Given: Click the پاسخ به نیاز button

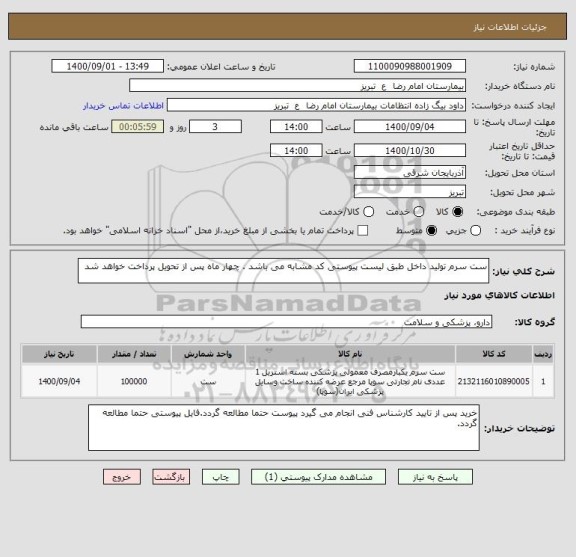Looking at the screenshot, I should tap(435, 477).
